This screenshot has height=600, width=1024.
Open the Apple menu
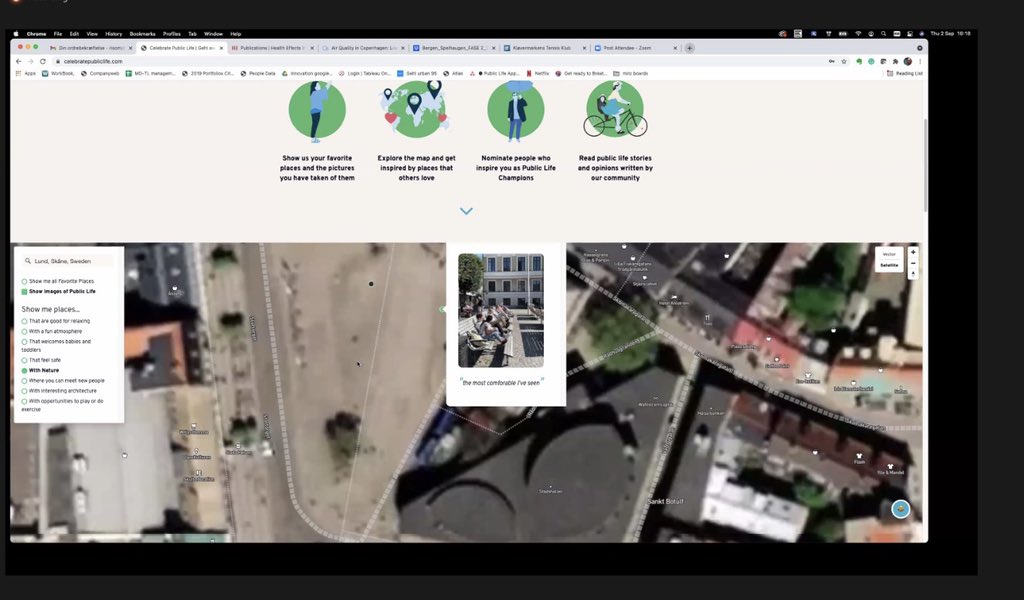(16, 34)
